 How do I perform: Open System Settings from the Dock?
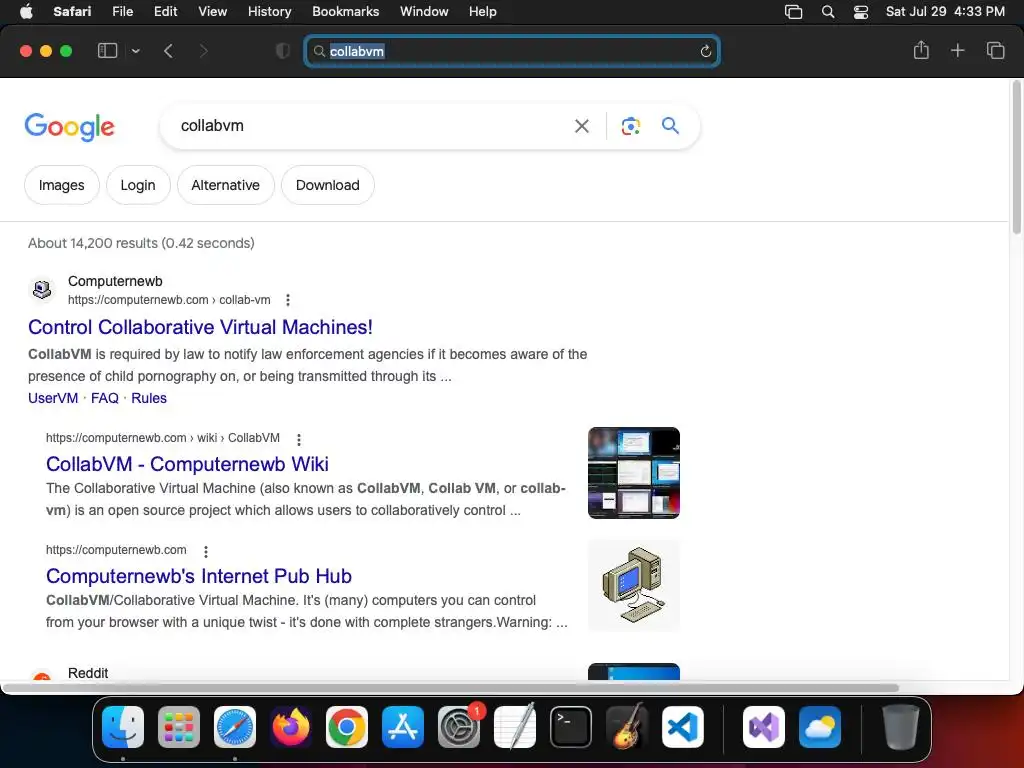click(459, 727)
